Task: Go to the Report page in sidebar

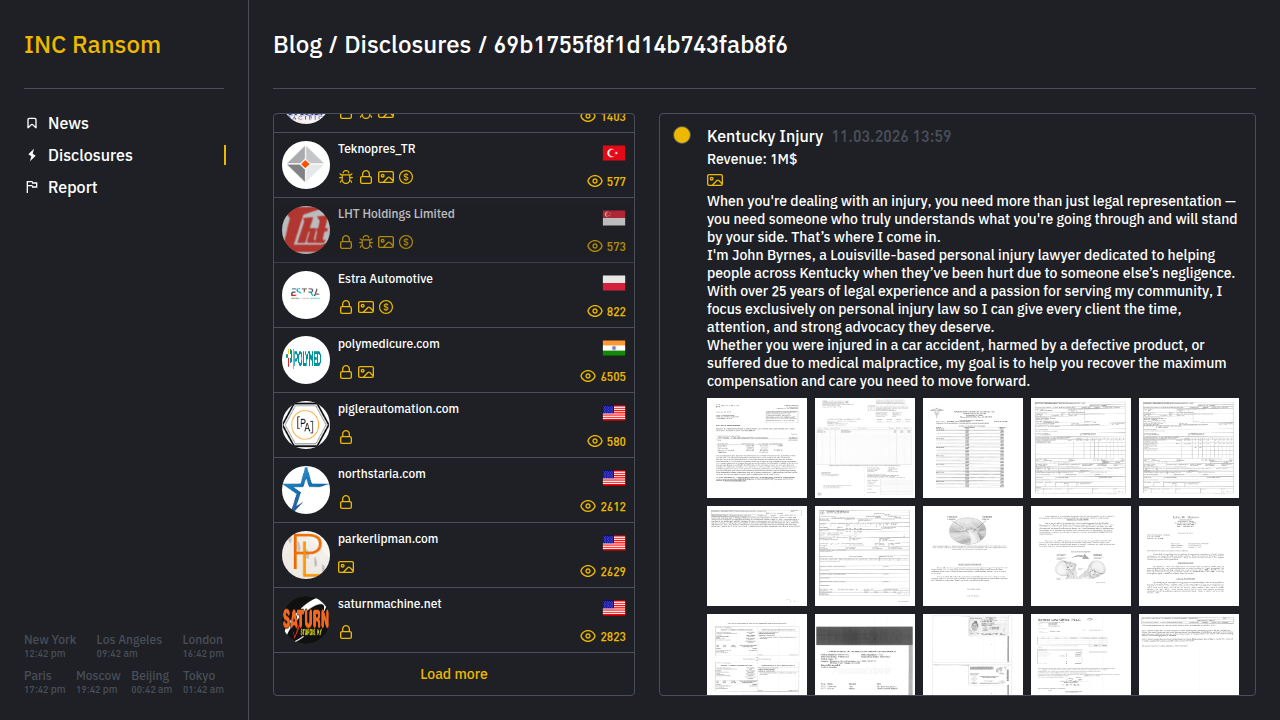Action: tap(72, 187)
